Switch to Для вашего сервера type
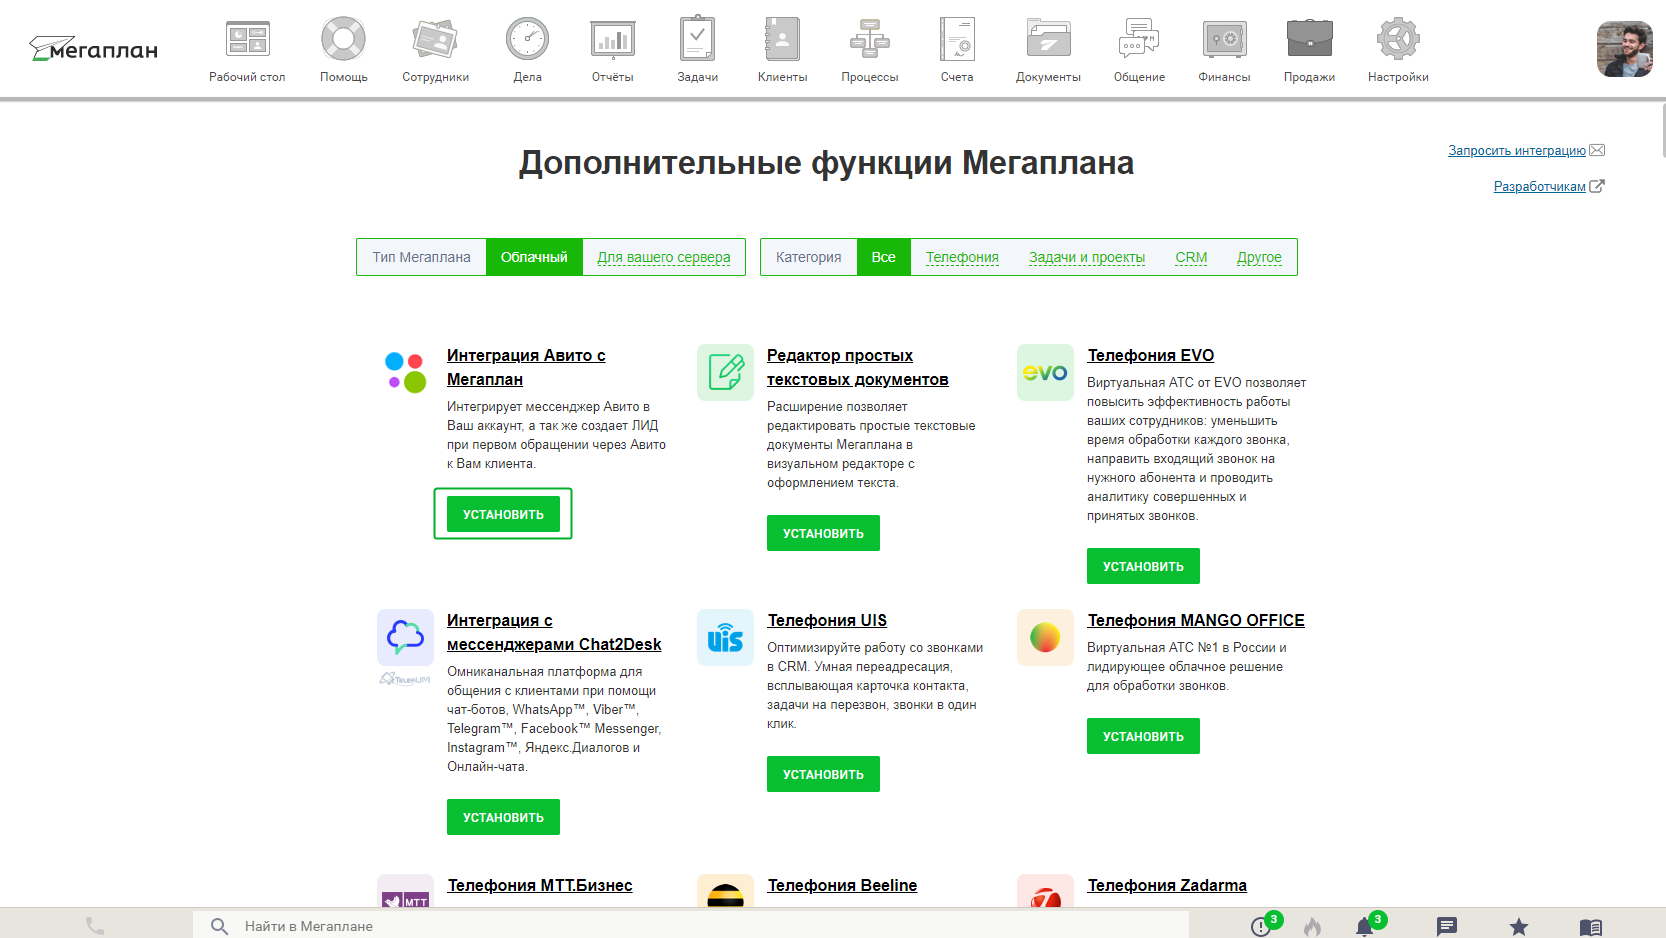The image size is (1666, 938). pyautogui.click(x=664, y=257)
